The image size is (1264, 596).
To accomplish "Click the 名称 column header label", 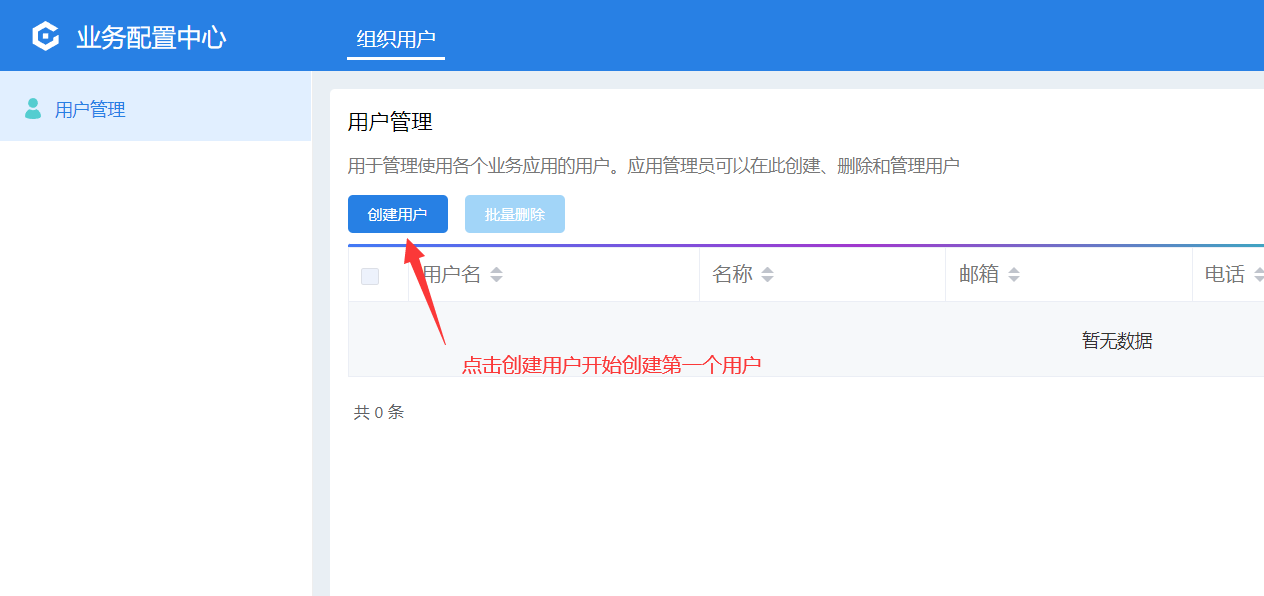I will pyautogui.click(x=732, y=275).
